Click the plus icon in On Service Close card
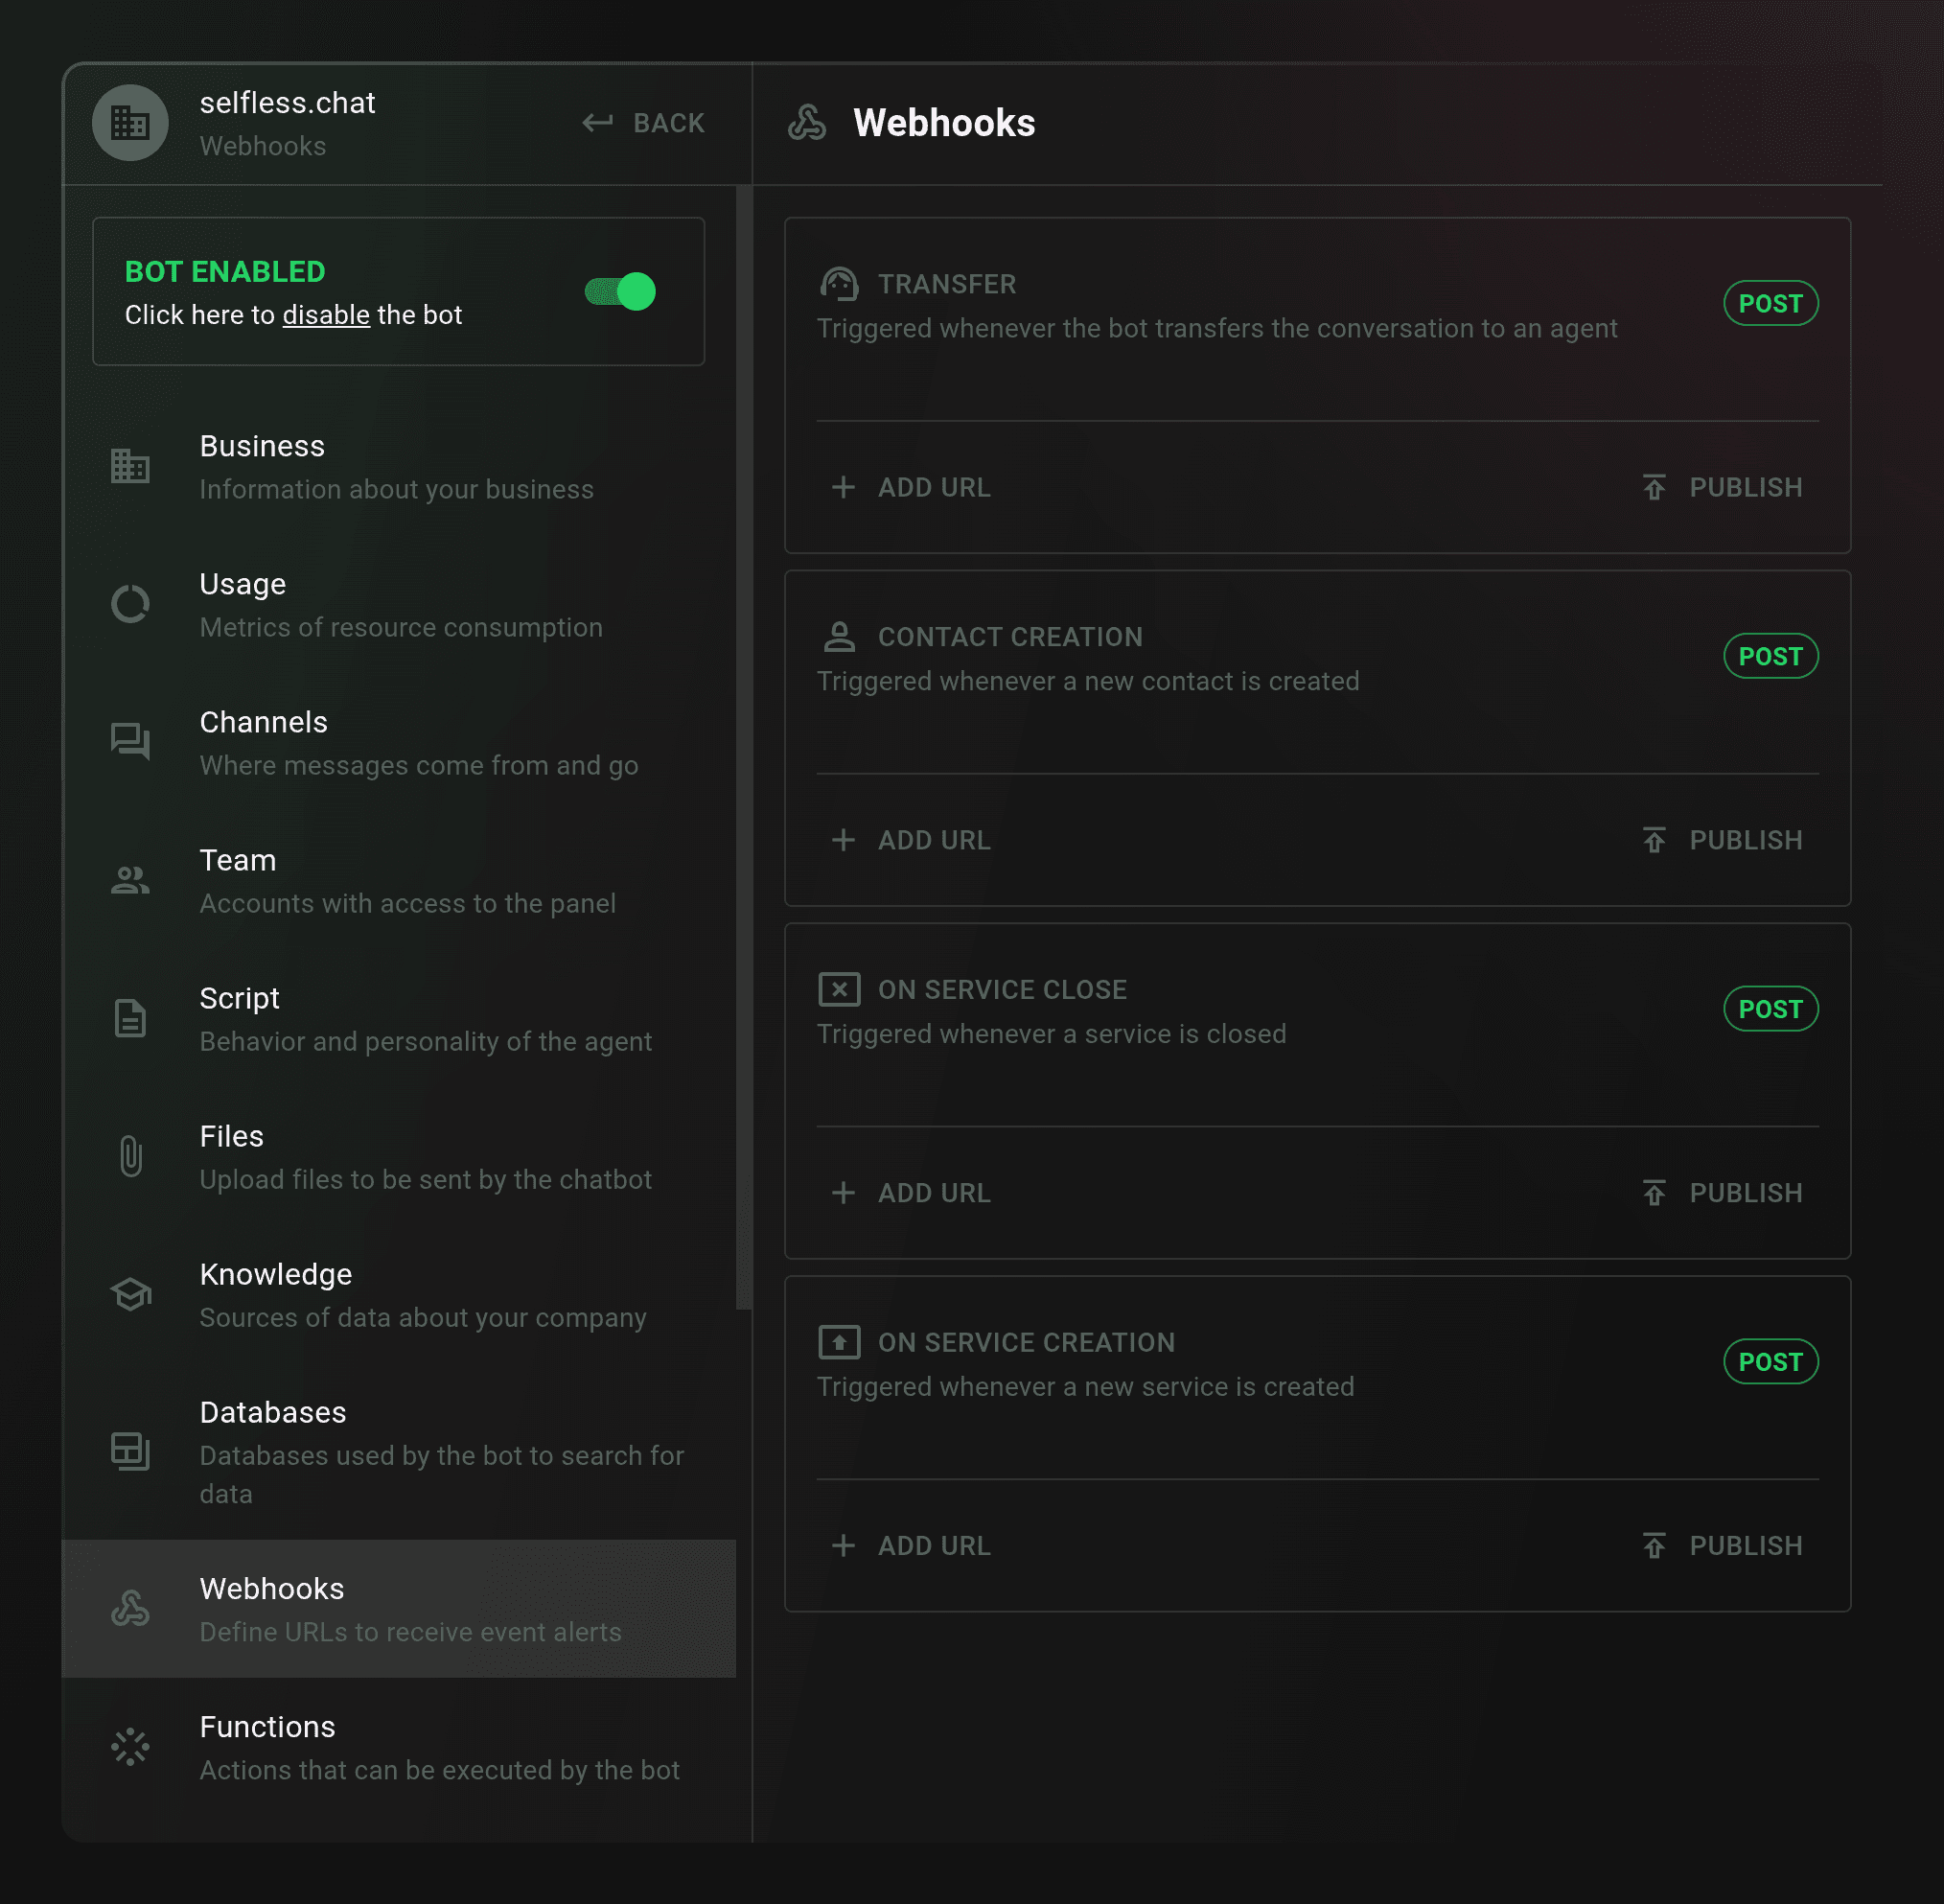 [843, 1193]
